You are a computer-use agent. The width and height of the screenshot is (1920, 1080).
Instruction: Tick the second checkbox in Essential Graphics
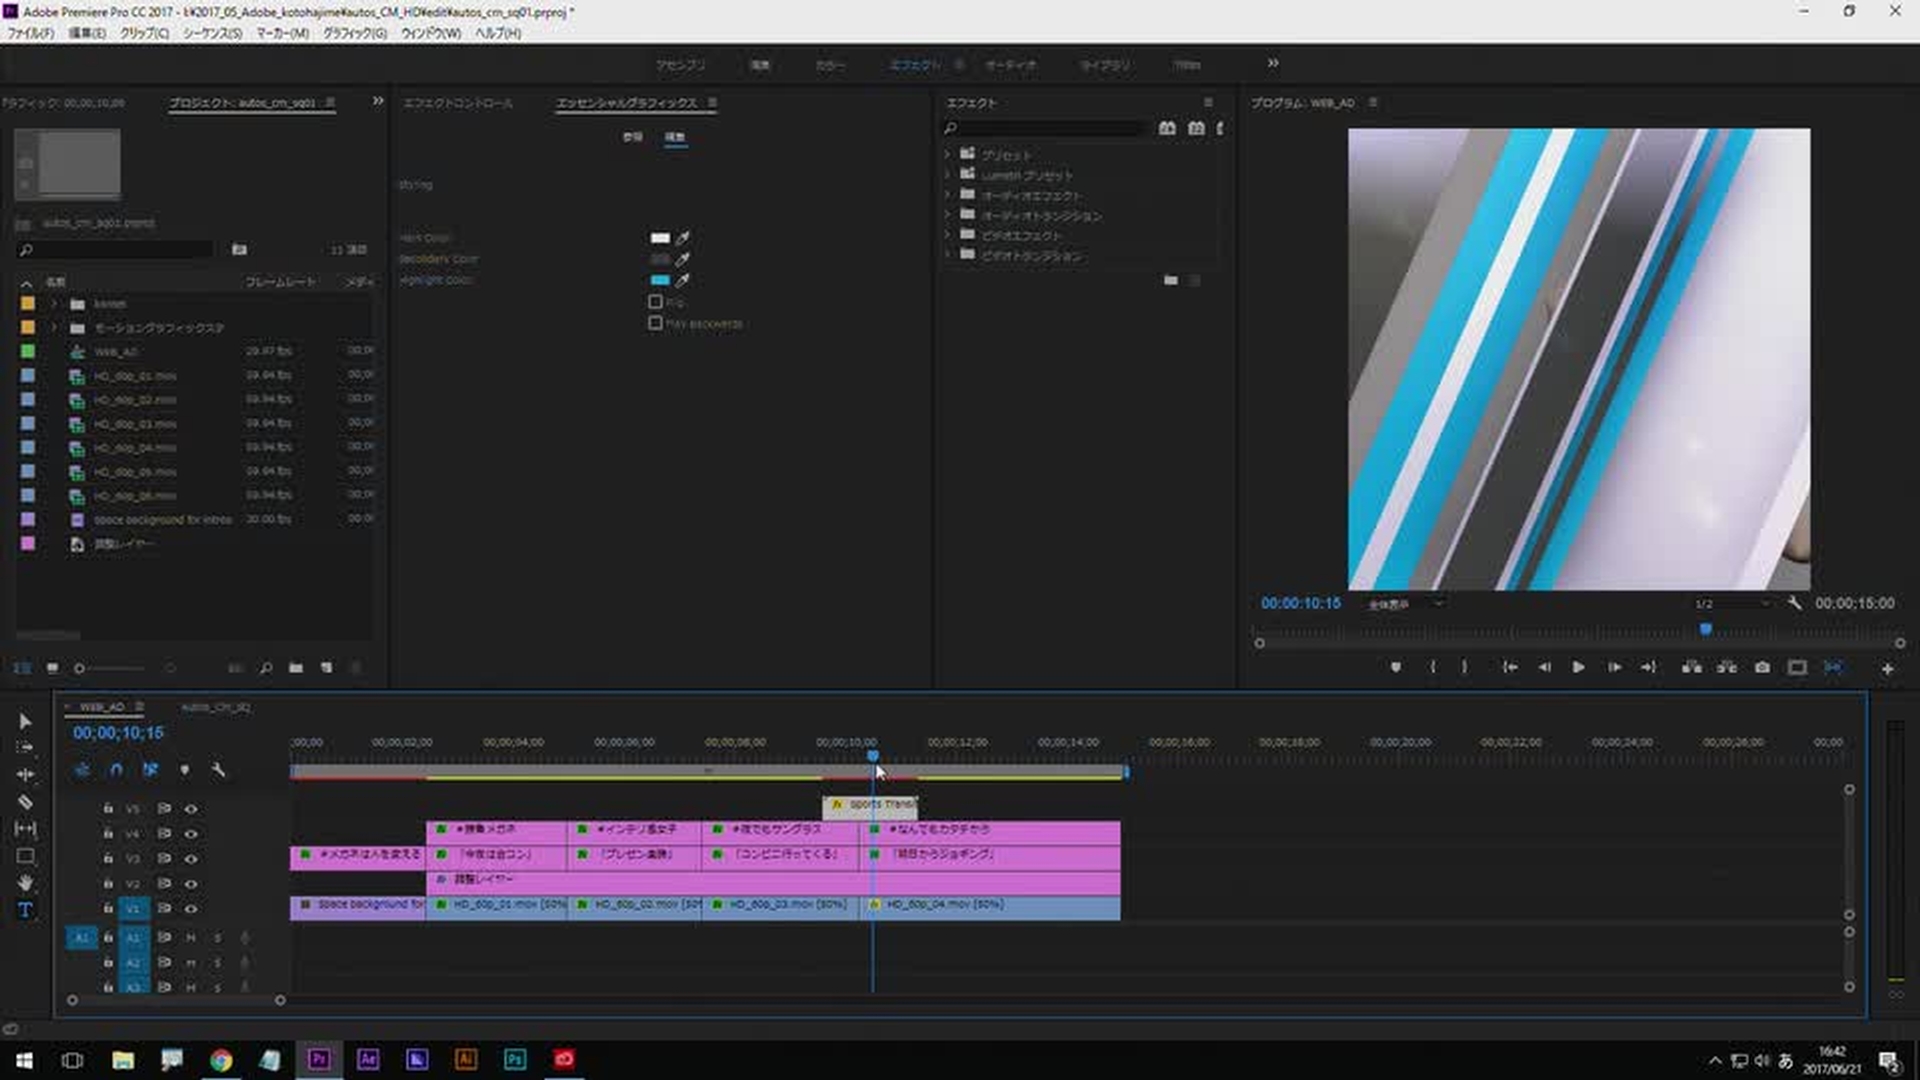coord(655,323)
